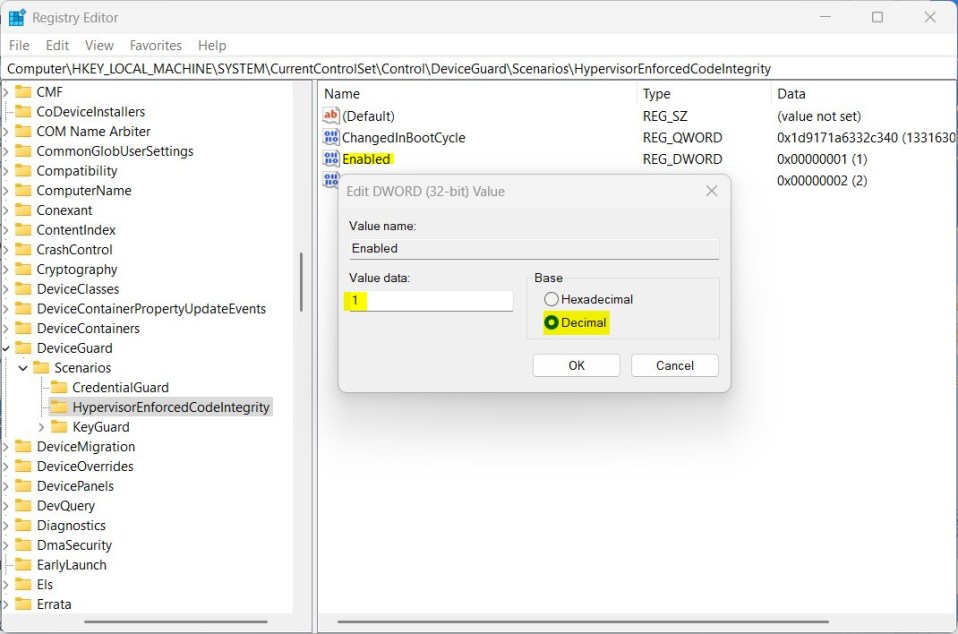958x634 pixels.
Task: Click the "0x00000001 (1)" data cell
Action: pos(822,159)
